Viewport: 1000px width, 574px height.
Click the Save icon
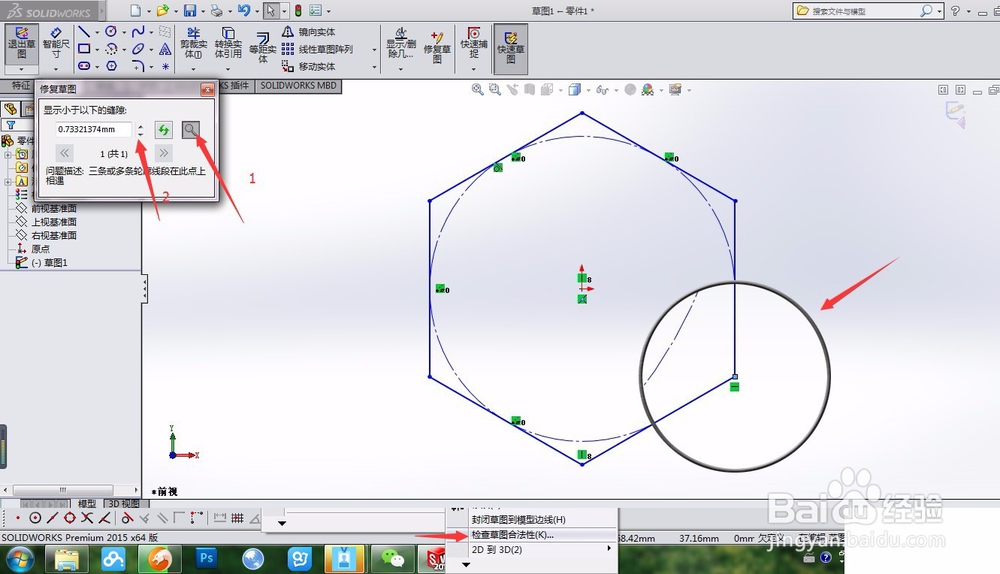click(189, 10)
